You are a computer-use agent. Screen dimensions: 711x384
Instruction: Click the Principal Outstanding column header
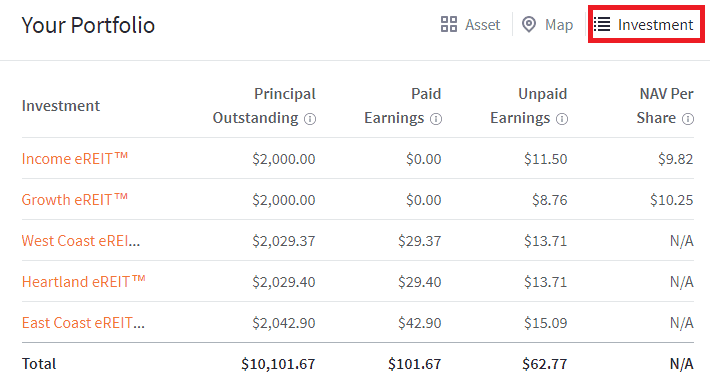pos(264,106)
